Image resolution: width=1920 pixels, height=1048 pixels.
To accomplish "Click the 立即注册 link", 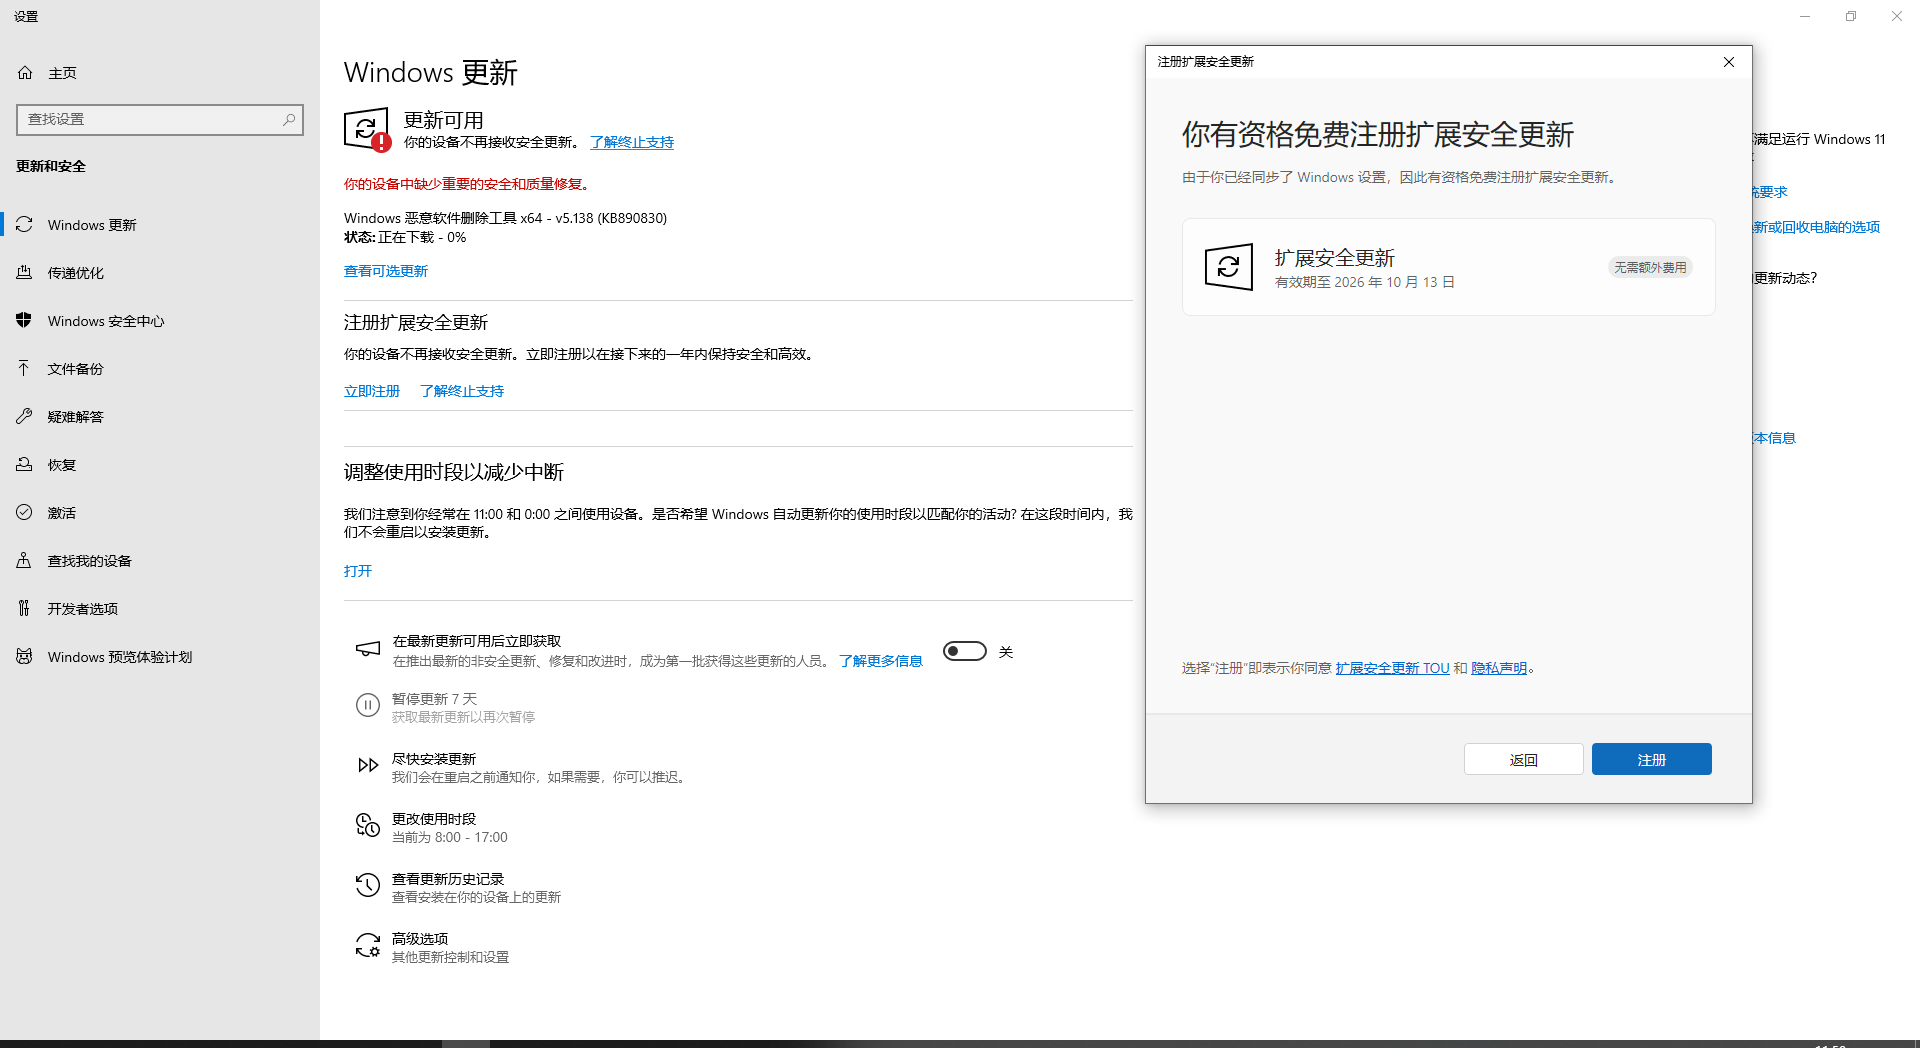I will point(372,391).
